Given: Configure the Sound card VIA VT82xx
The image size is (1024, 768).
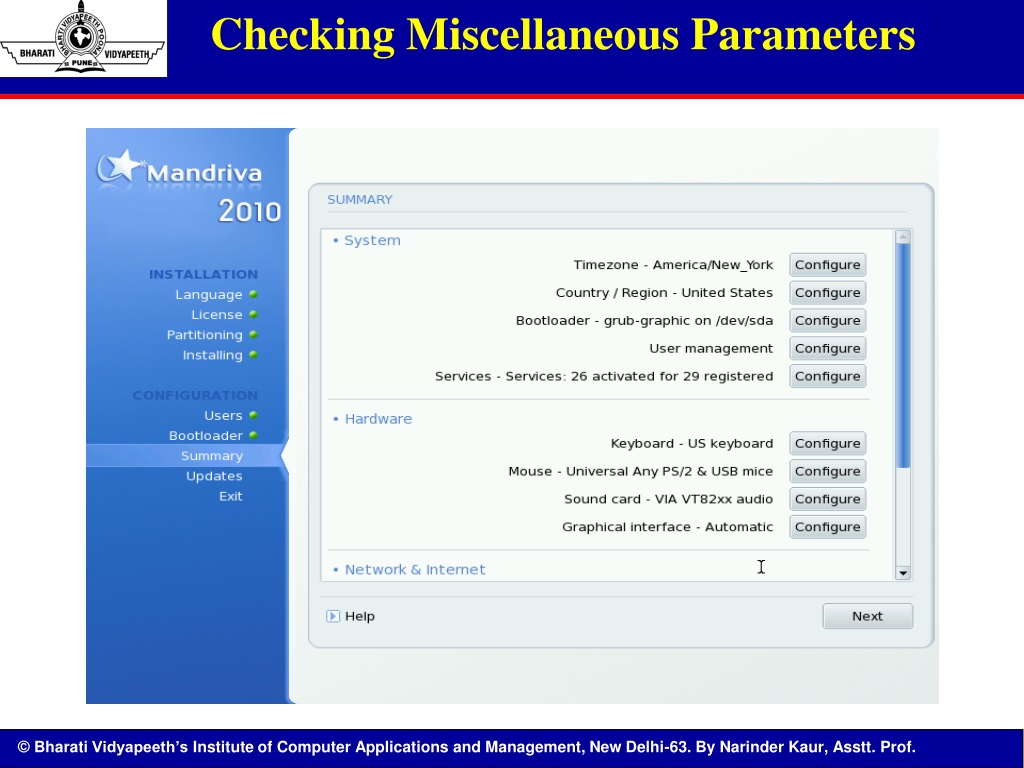Looking at the screenshot, I should pos(827,499).
